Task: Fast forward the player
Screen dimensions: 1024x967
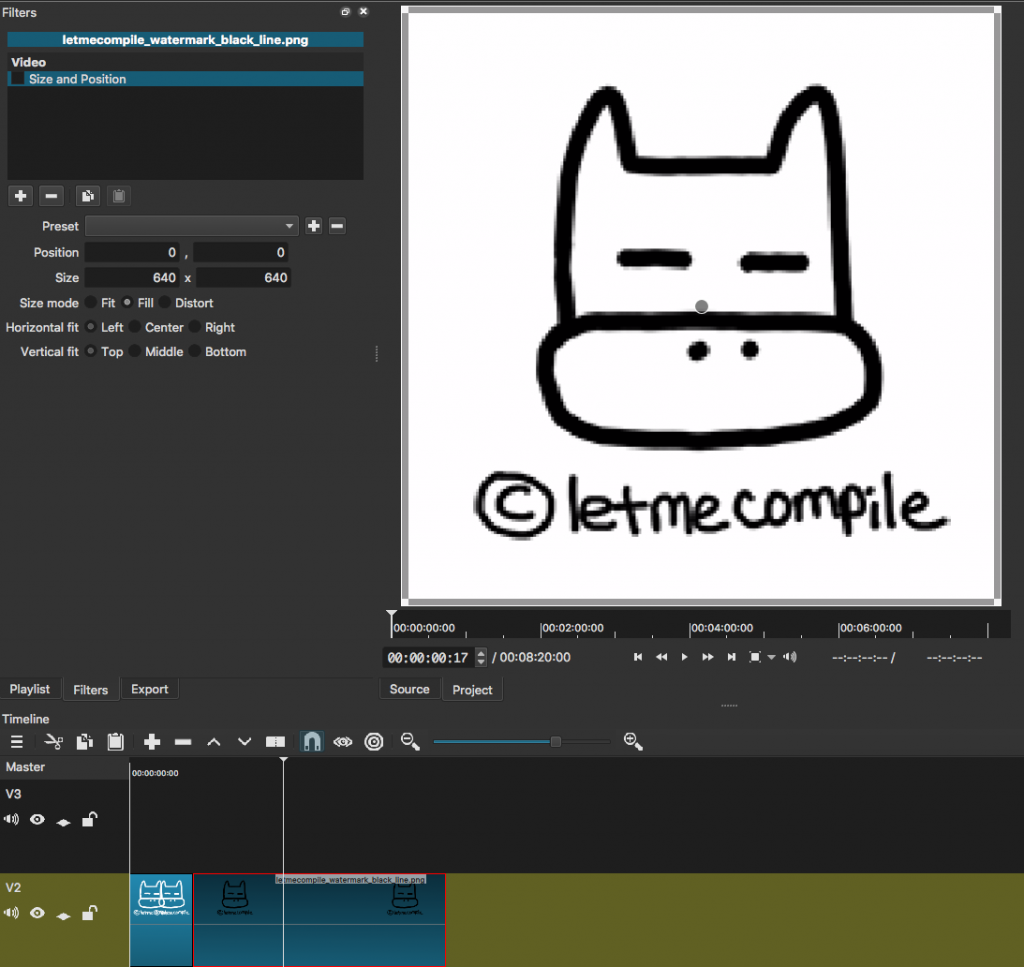Action: coord(708,657)
